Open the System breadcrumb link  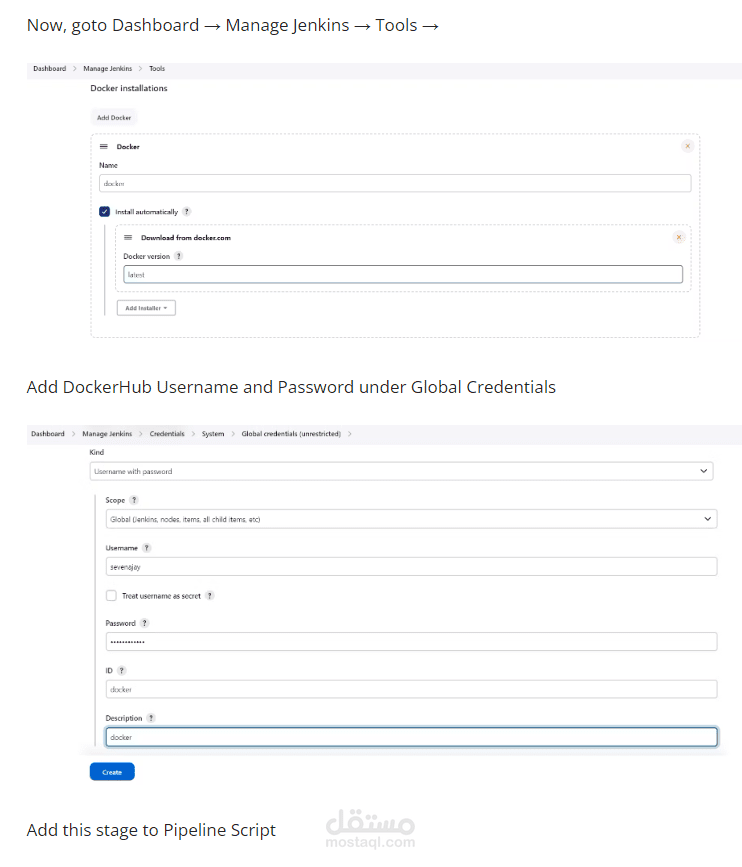tap(213, 434)
